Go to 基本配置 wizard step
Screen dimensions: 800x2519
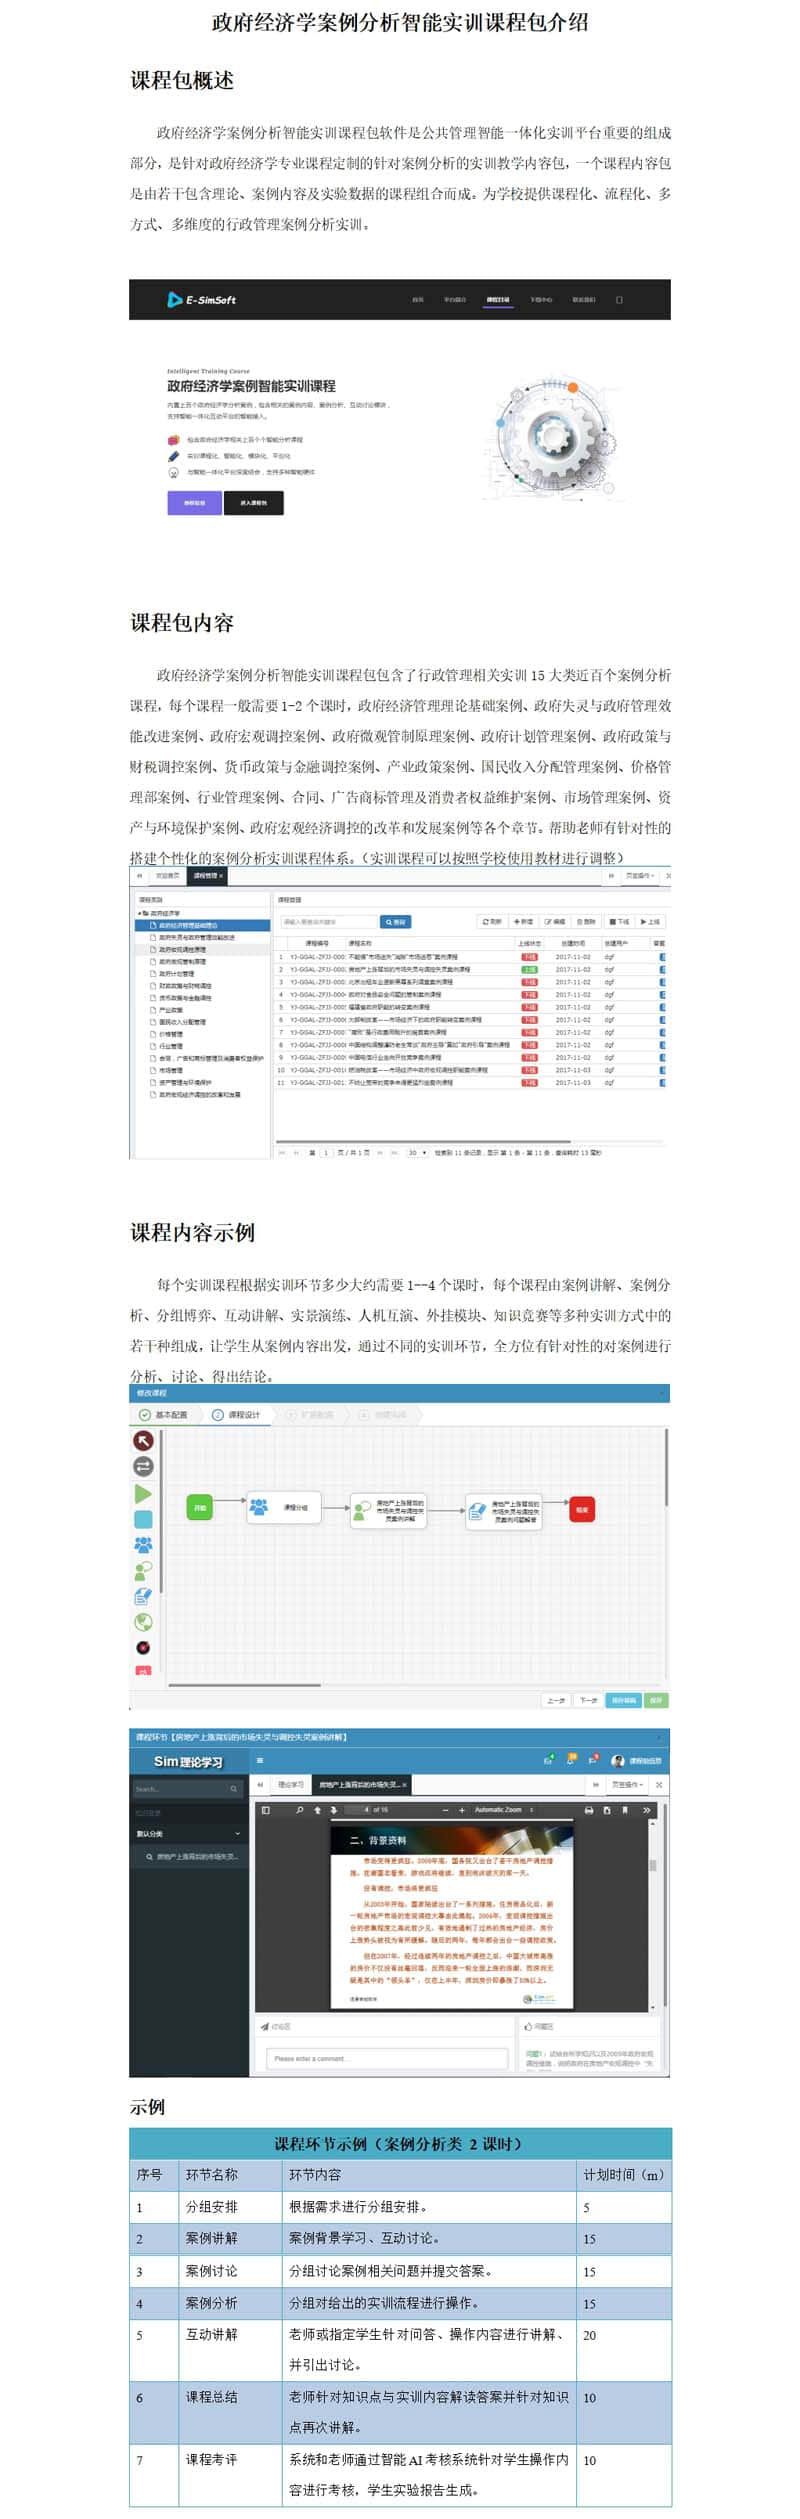point(164,1414)
